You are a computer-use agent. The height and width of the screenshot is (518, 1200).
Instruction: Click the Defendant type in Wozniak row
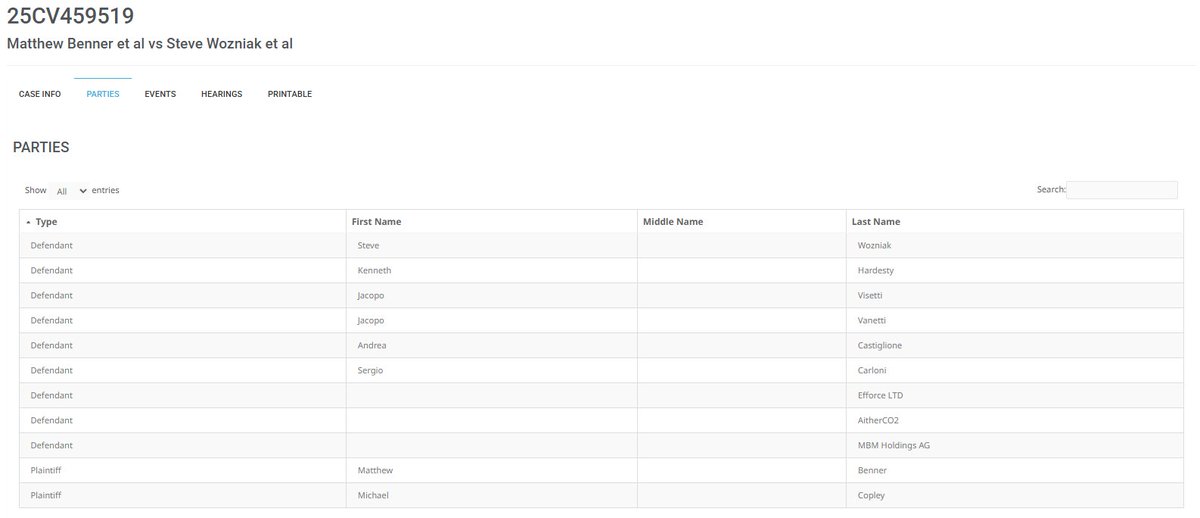(x=183, y=246)
